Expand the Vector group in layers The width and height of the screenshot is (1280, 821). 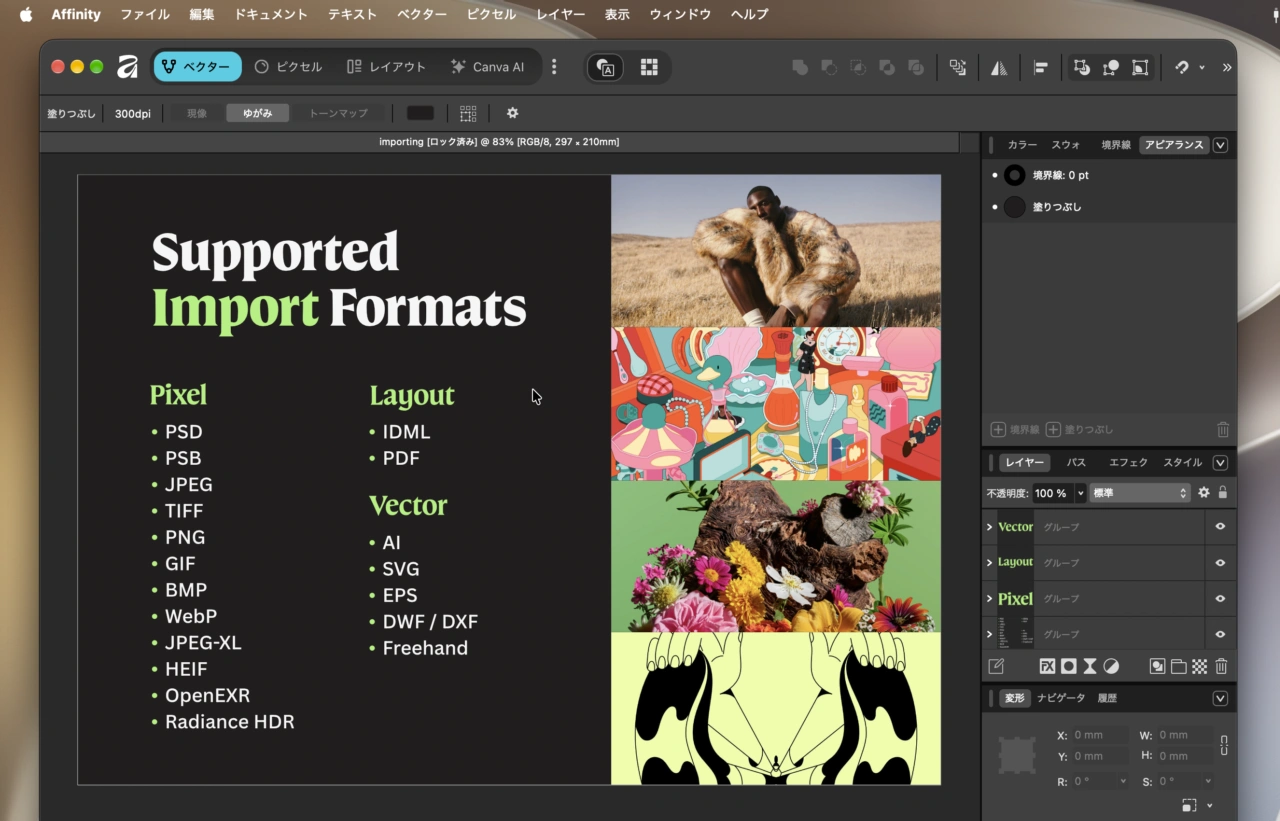(990, 526)
